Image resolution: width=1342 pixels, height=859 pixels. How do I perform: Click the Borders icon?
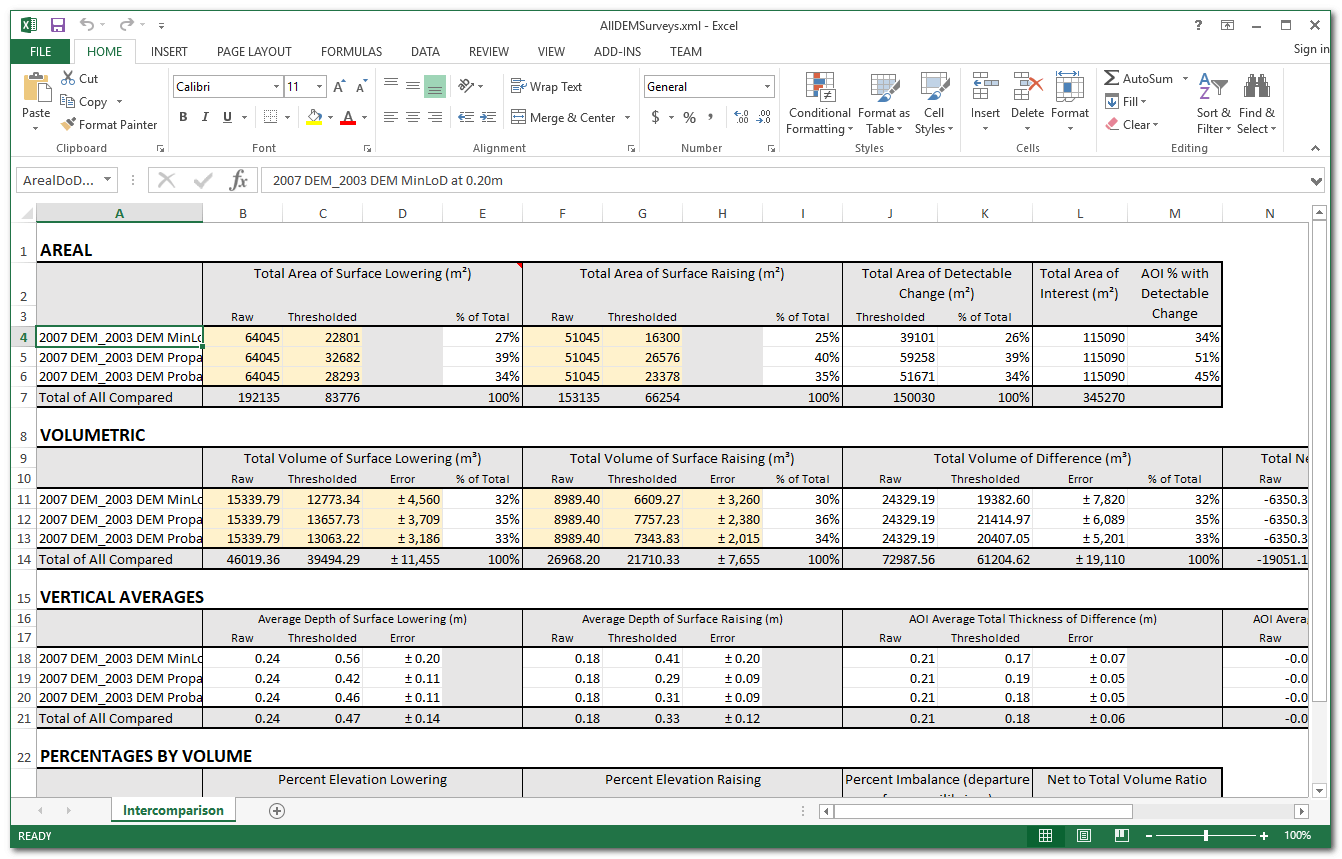pos(270,117)
